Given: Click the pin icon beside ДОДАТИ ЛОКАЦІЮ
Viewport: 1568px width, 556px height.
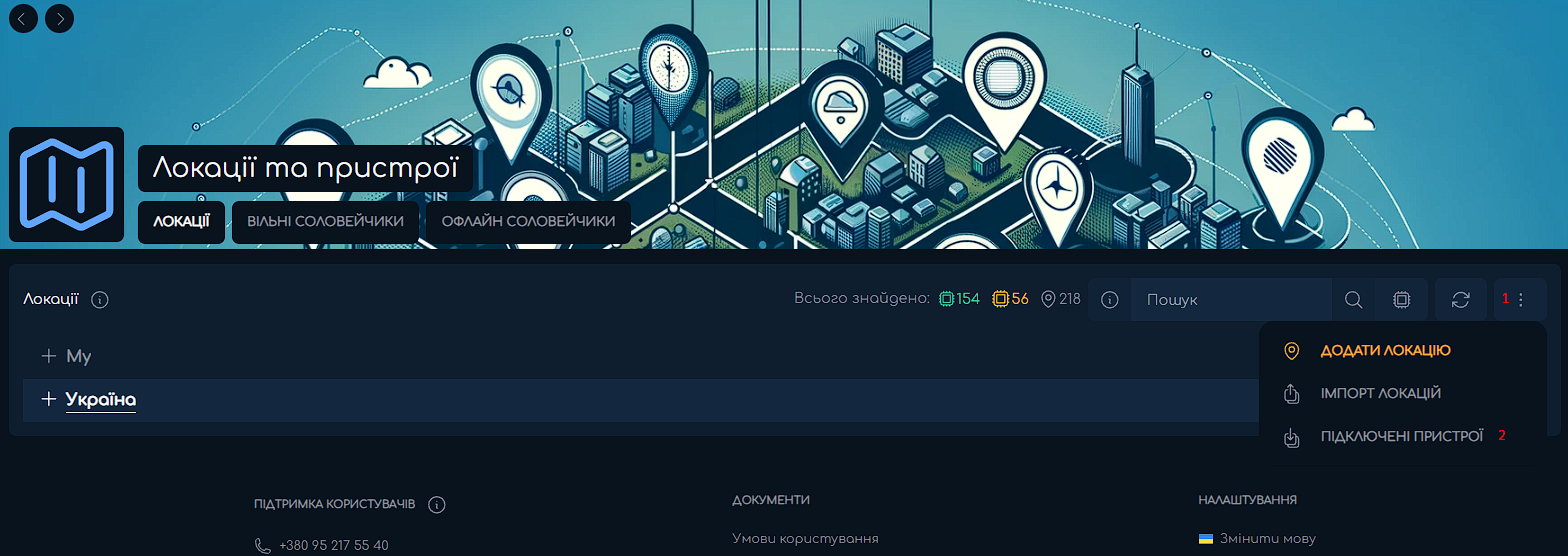Looking at the screenshot, I should [x=1291, y=351].
